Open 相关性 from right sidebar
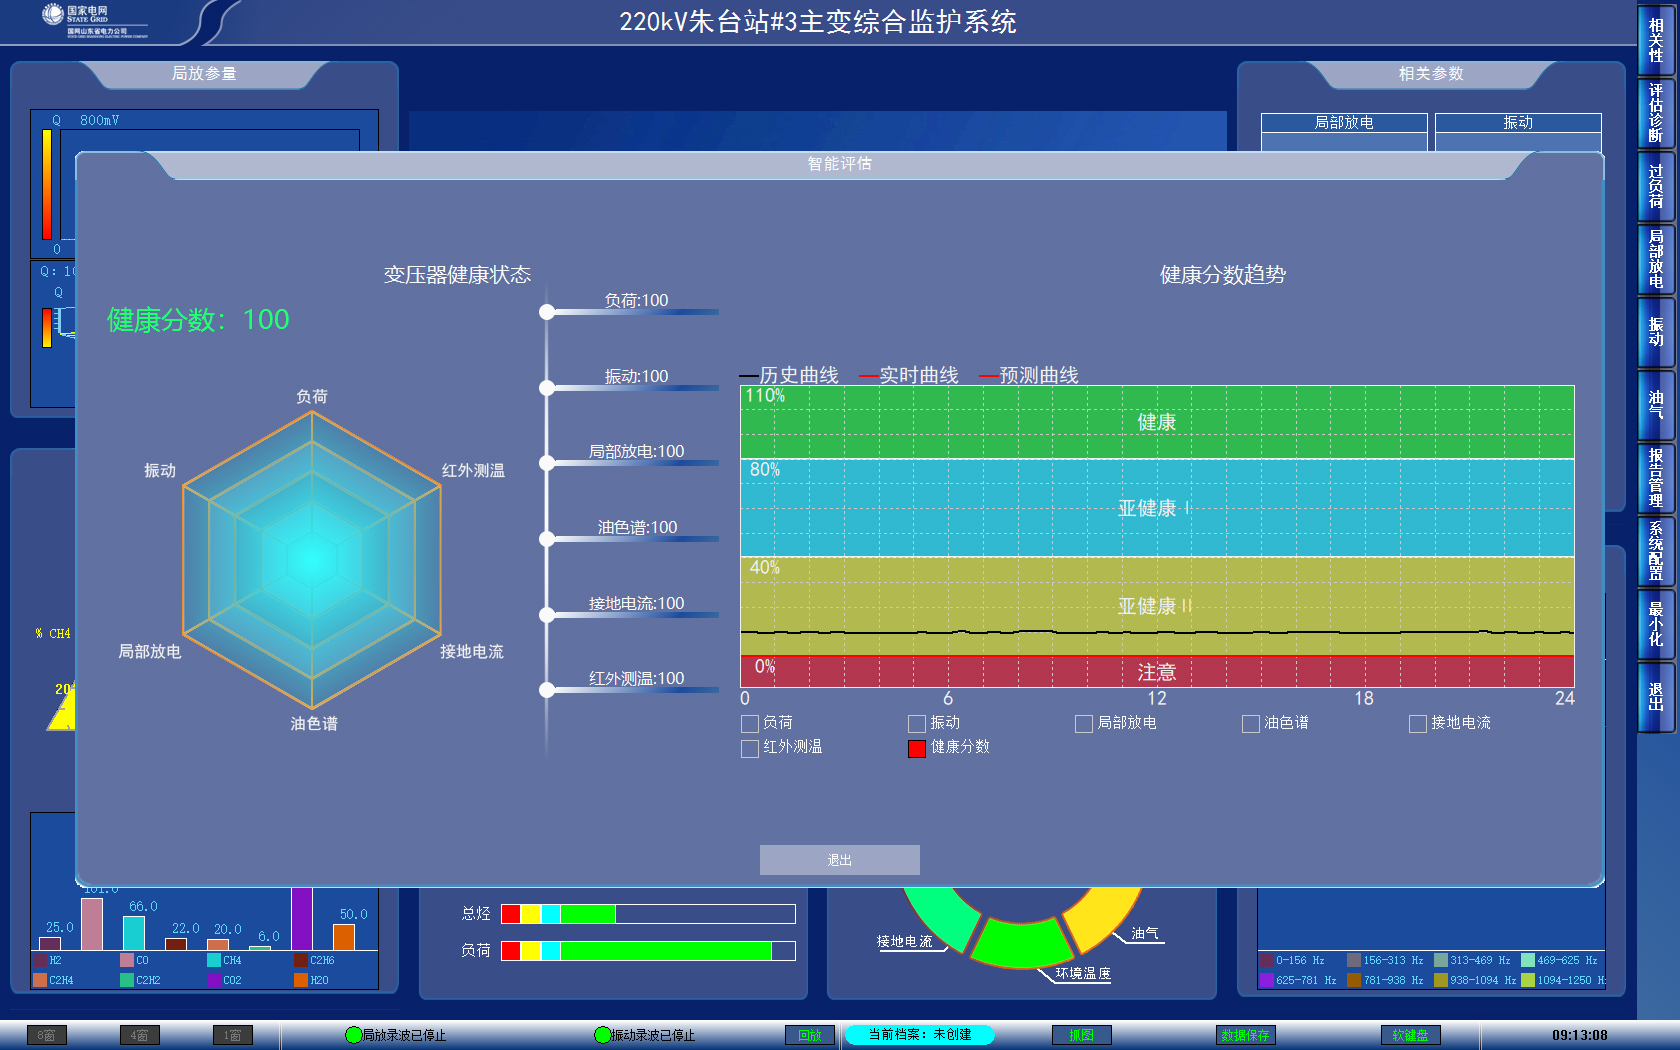This screenshot has width=1680, height=1050. click(1656, 40)
